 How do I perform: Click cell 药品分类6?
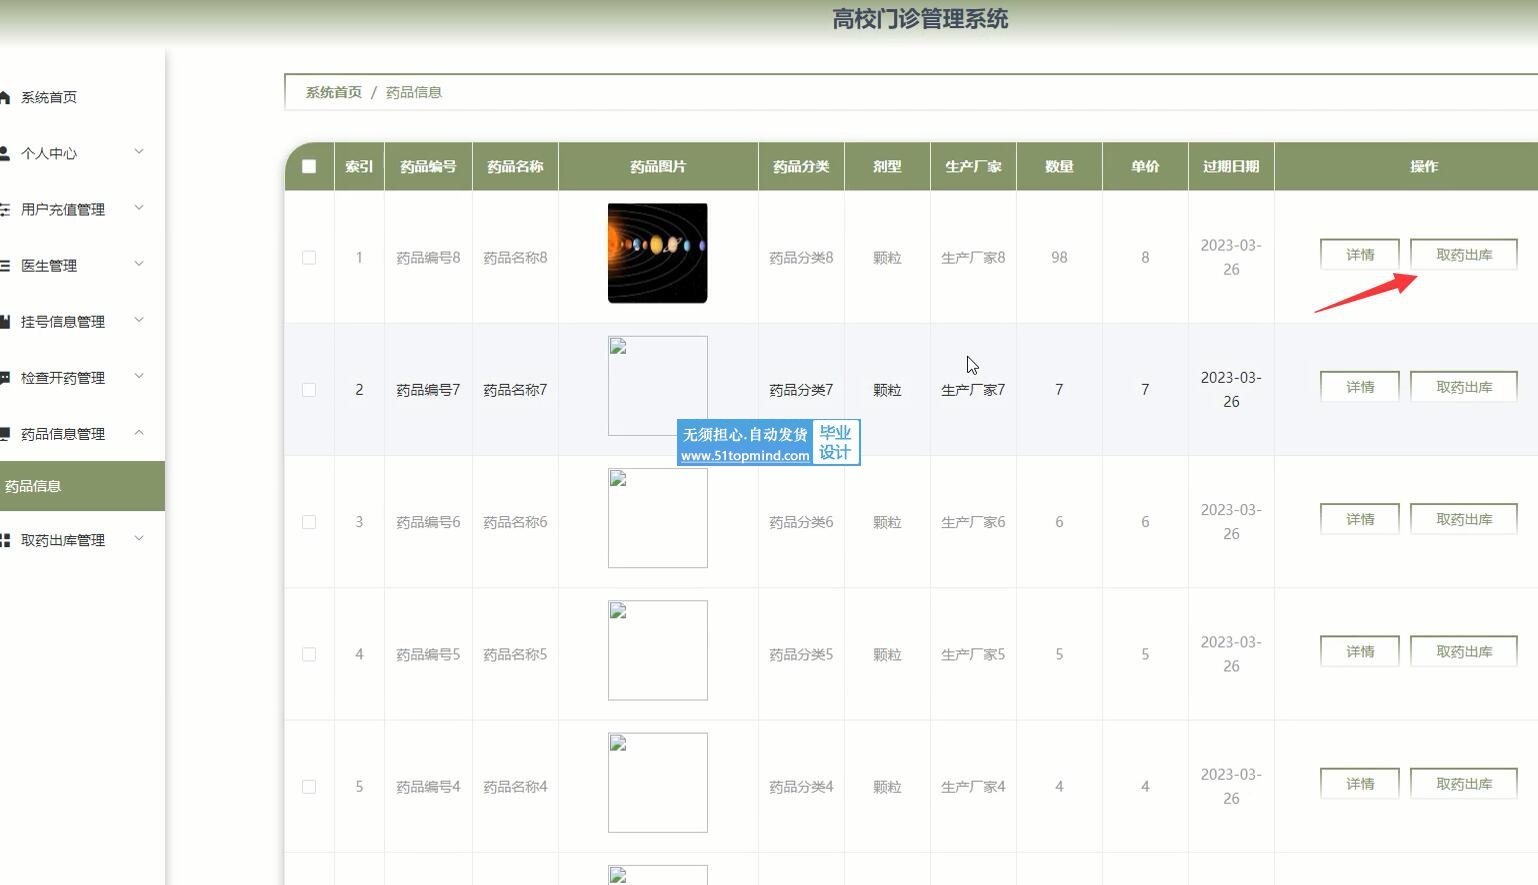(x=801, y=522)
